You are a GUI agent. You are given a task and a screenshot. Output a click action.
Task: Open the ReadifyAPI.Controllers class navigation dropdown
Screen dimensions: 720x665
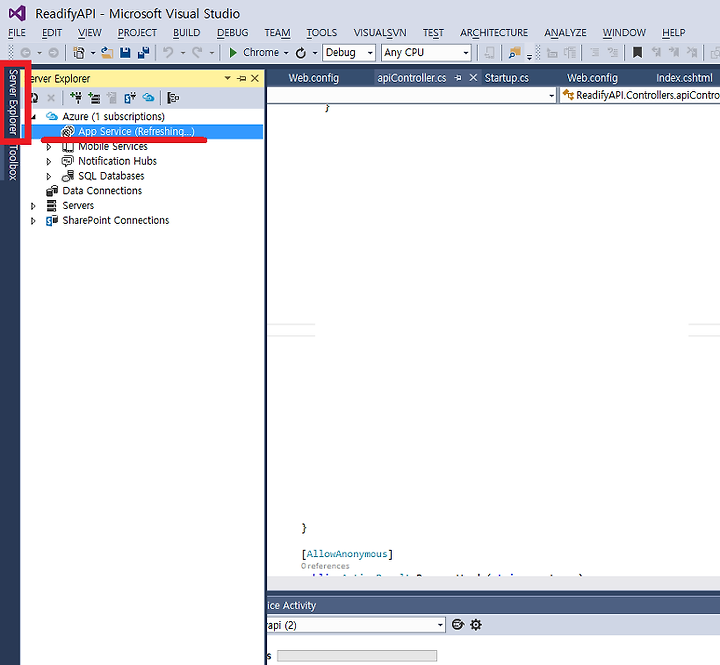(640, 96)
